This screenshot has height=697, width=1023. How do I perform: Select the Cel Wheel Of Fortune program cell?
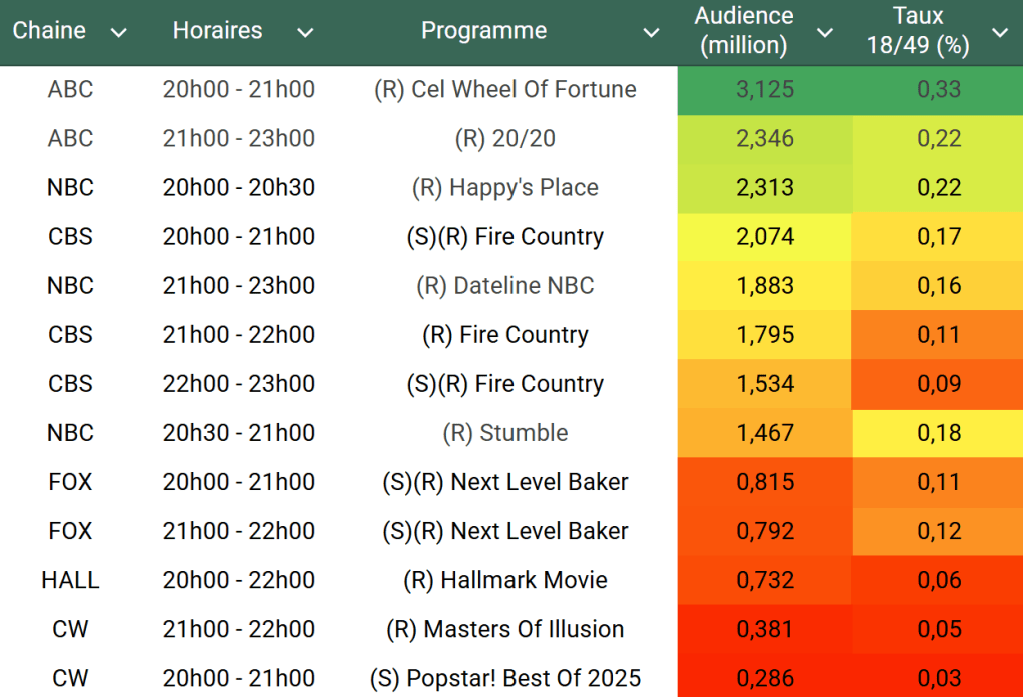click(x=505, y=89)
